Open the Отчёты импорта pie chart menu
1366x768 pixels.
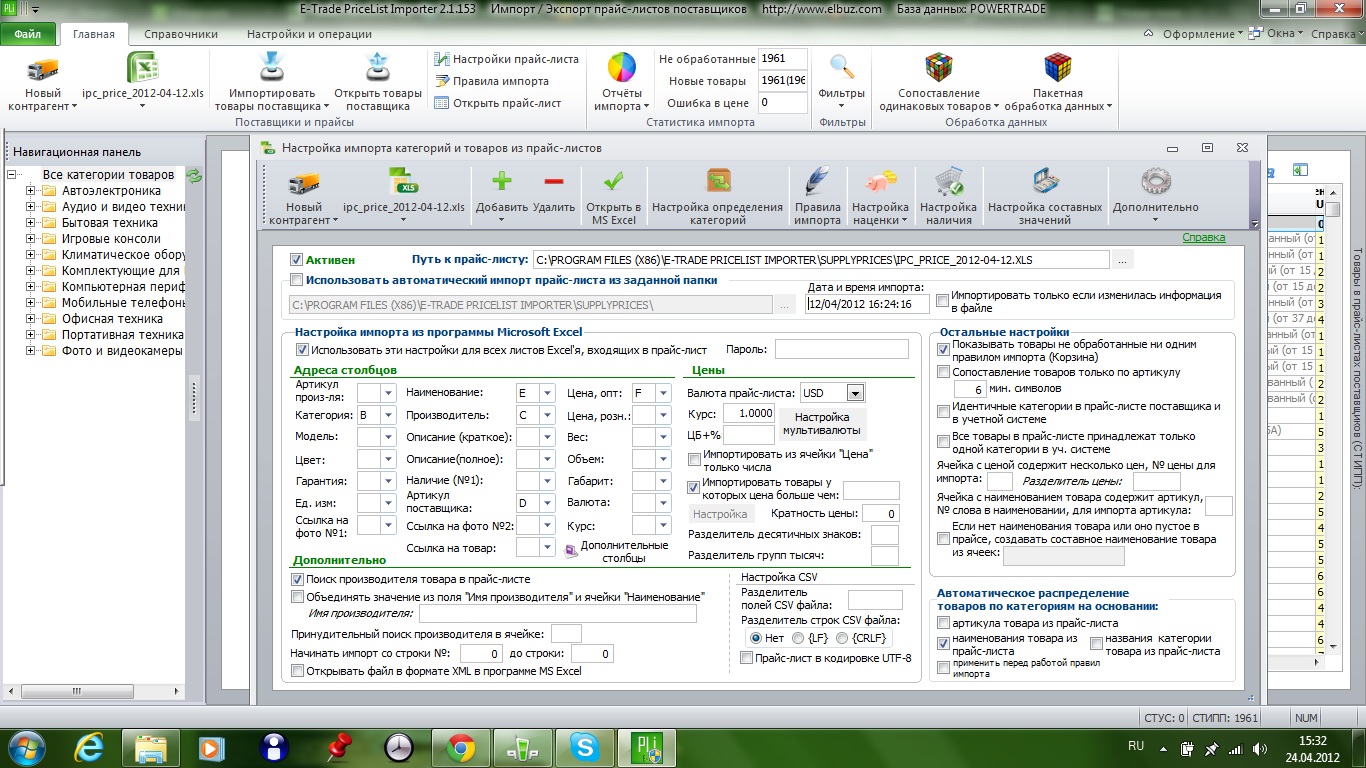click(622, 82)
